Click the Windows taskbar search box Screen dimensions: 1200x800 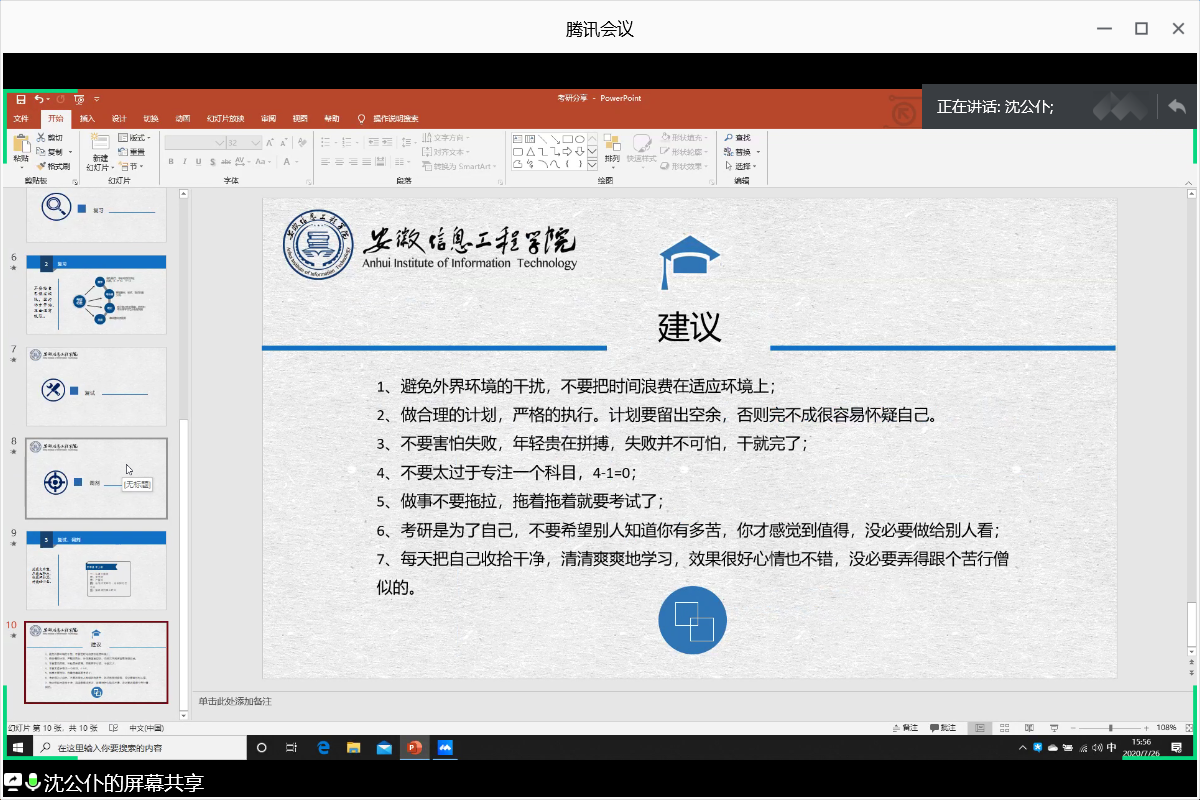click(139, 747)
